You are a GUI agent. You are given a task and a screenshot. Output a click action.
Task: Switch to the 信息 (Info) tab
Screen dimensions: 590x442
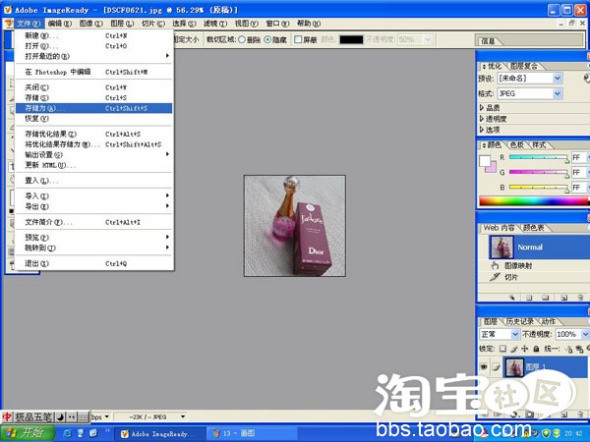(488, 41)
